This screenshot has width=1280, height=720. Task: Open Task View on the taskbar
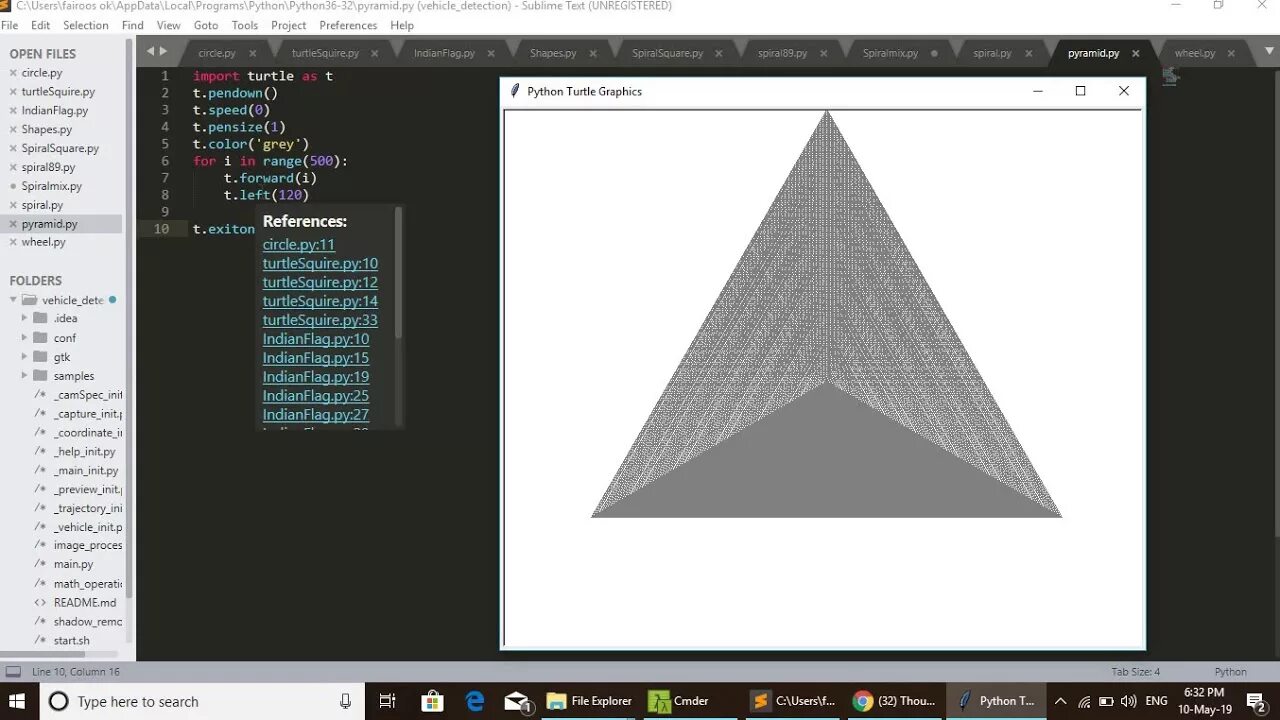click(x=388, y=701)
